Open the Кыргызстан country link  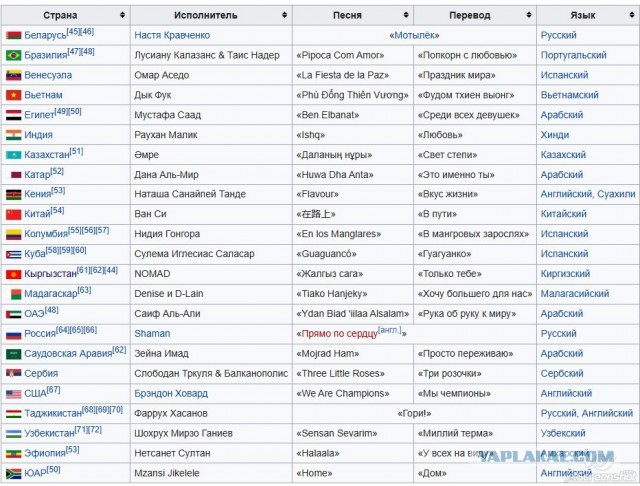[x=50, y=274]
